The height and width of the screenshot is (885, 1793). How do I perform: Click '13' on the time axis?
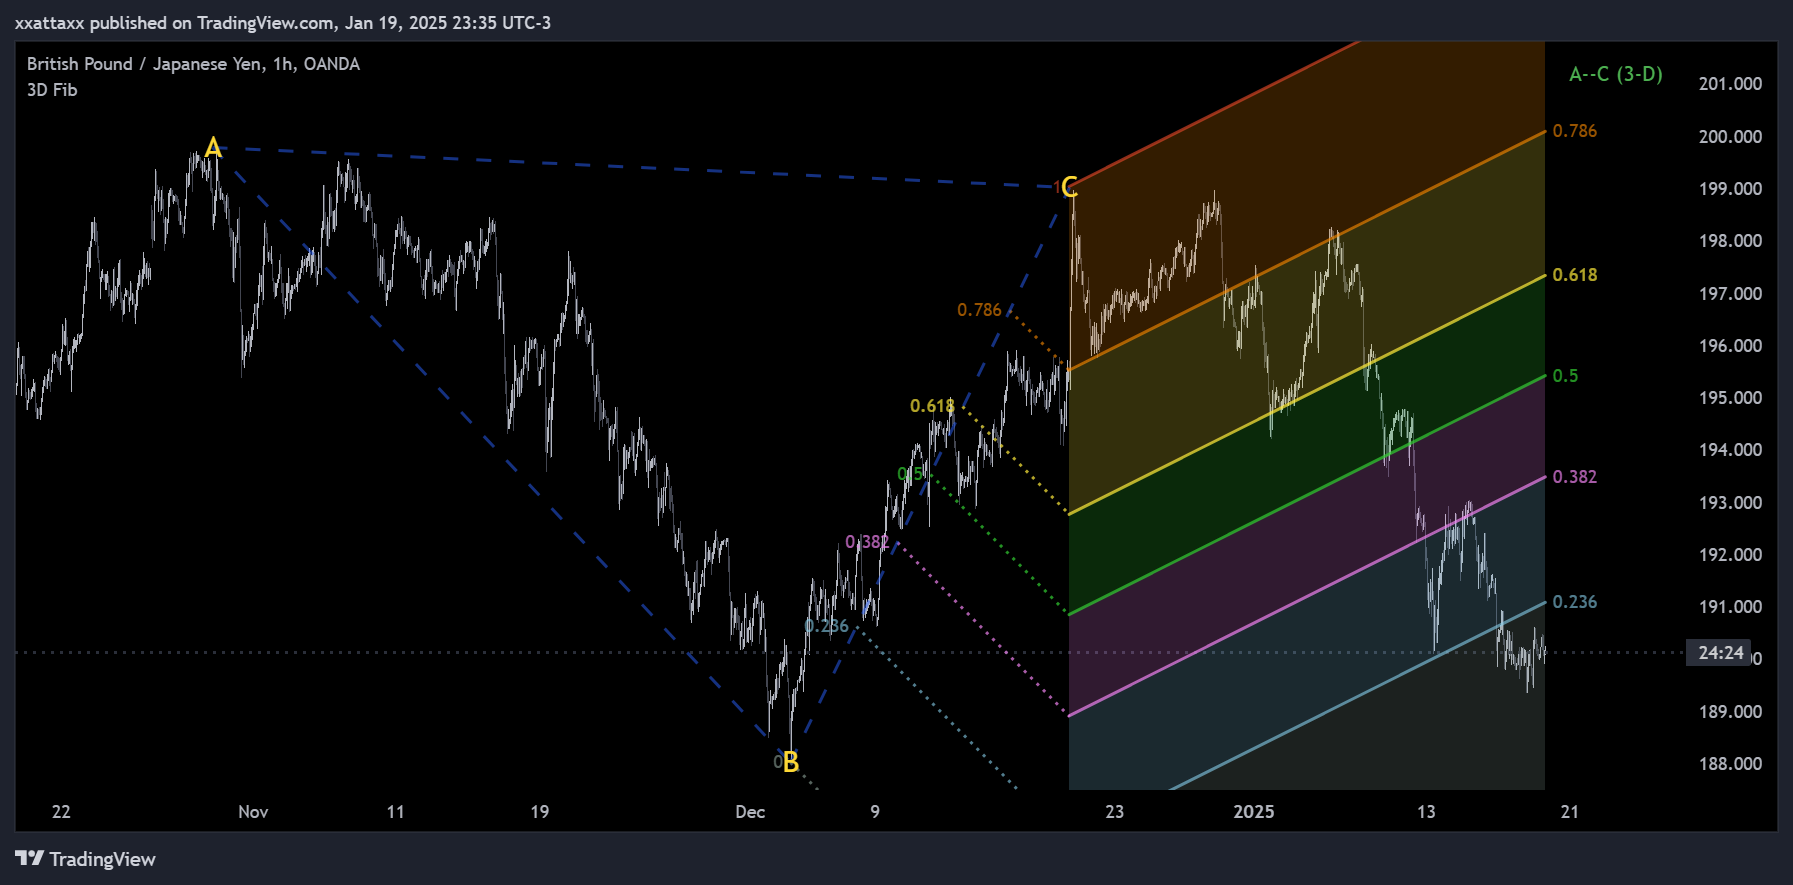click(x=1426, y=812)
